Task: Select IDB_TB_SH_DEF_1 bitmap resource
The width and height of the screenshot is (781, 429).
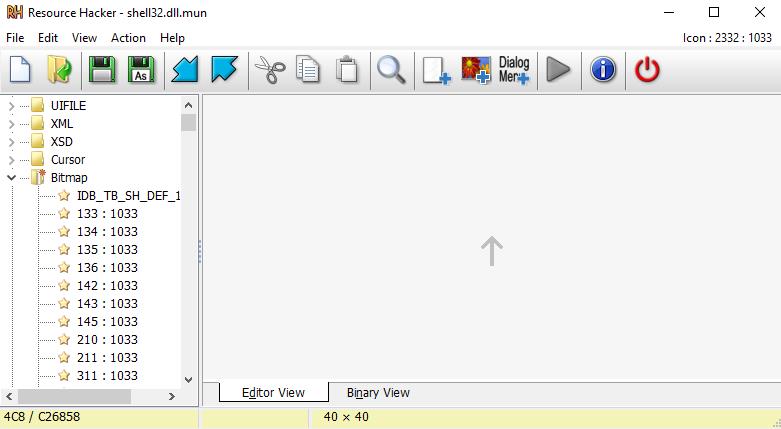Action: tap(129, 196)
